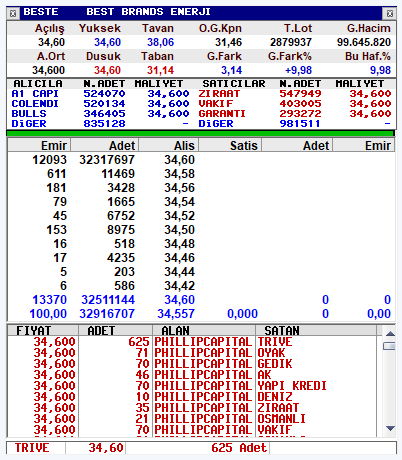The height and width of the screenshot is (460, 402).
Task: Click the FIYAT column header
Action: click(43, 331)
